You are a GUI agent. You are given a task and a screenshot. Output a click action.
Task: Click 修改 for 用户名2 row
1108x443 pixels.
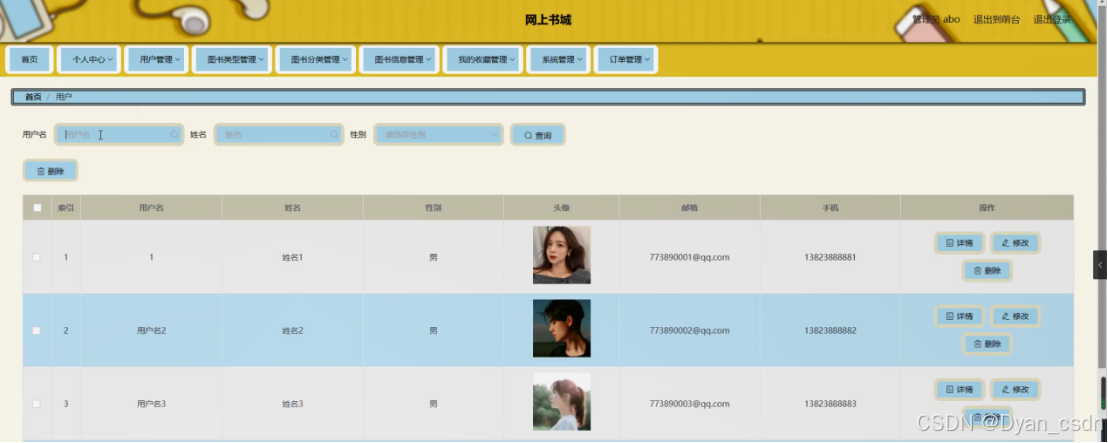pyautogui.click(x=1015, y=317)
